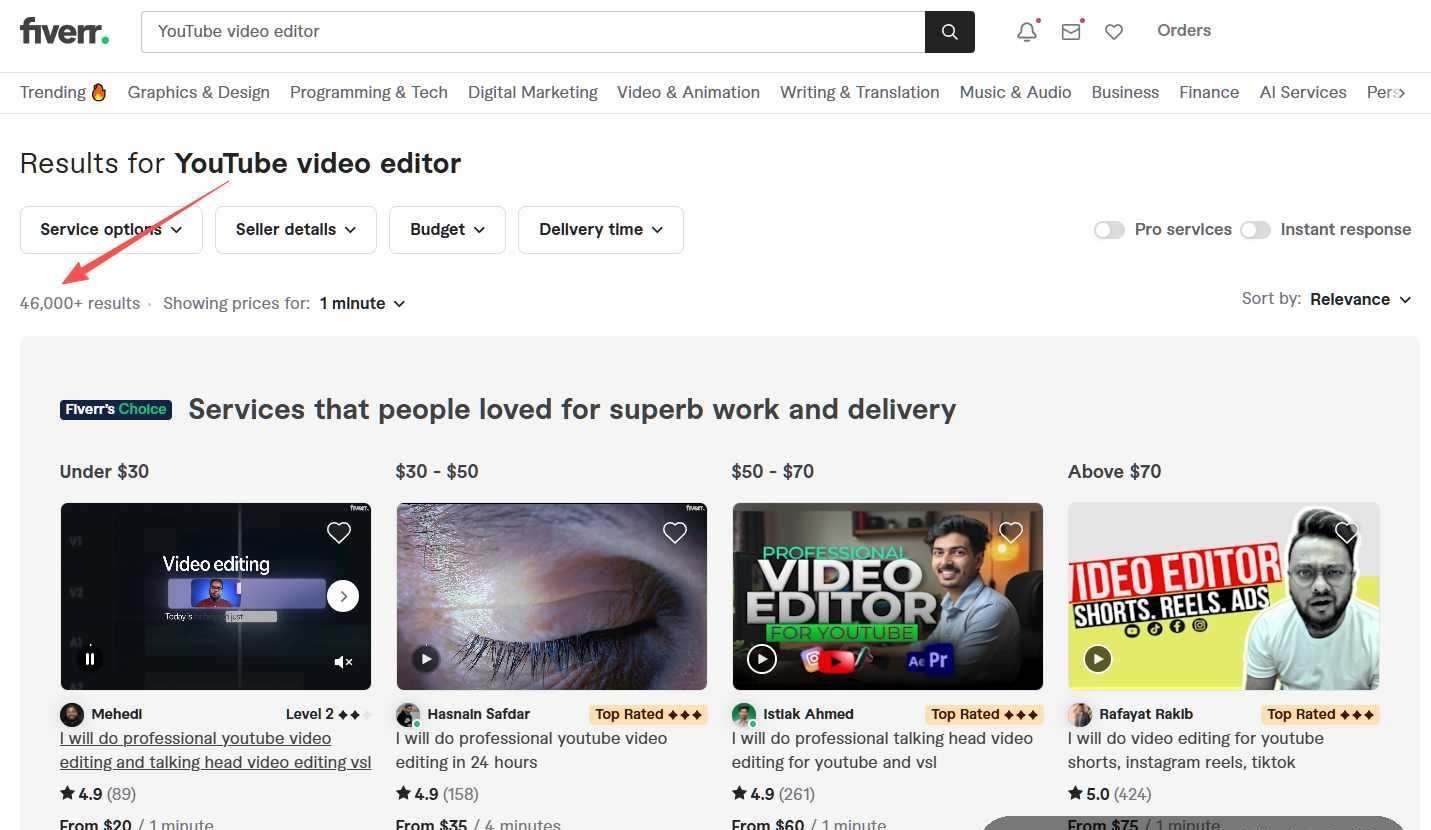The width and height of the screenshot is (1431, 830).
Task: Favorite Rafayat Rakib's gig heart icon
Action: point(1347,532)
